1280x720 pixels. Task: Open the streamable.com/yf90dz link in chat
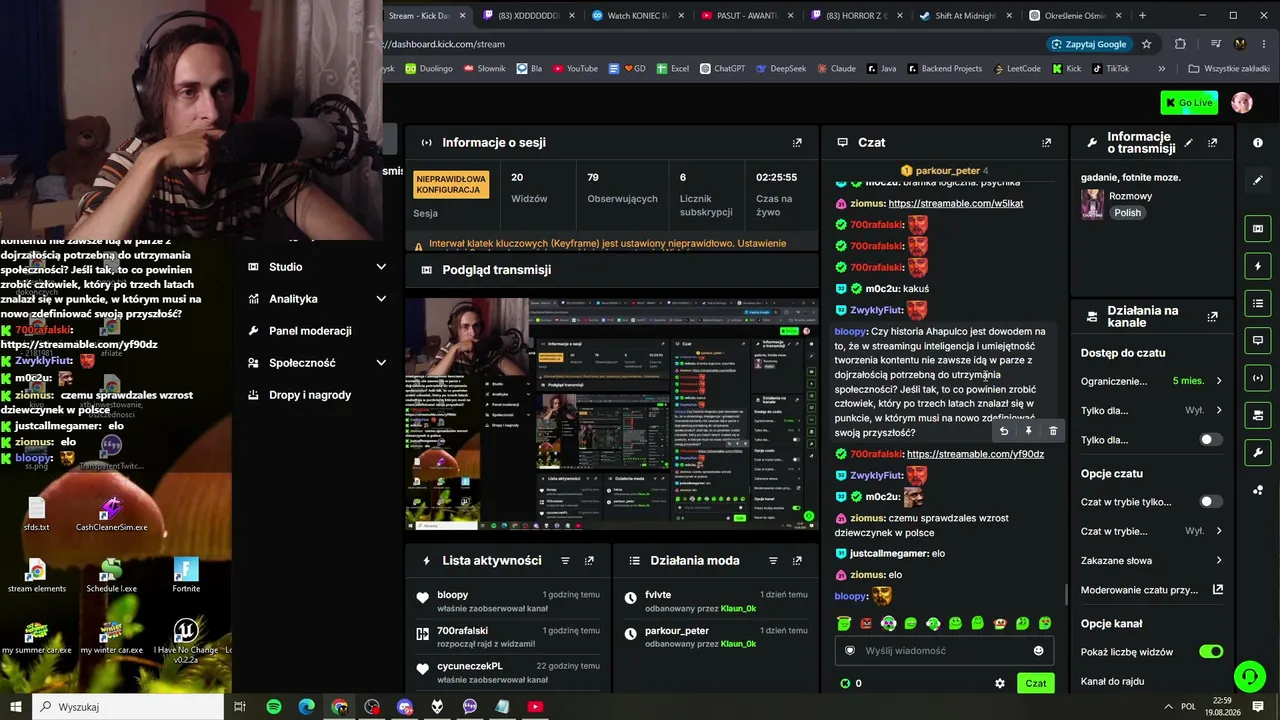975,455
